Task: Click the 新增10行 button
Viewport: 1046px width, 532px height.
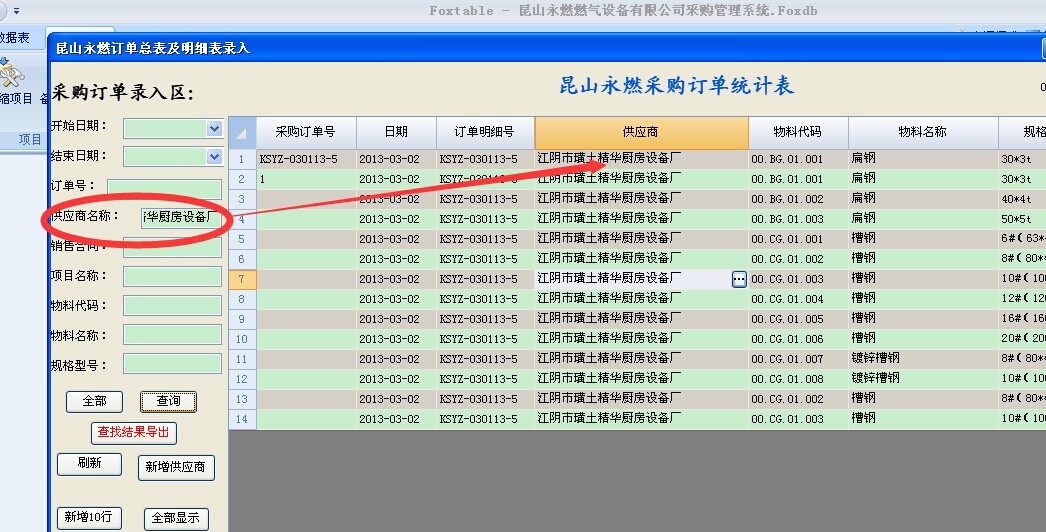Action: 88,517
